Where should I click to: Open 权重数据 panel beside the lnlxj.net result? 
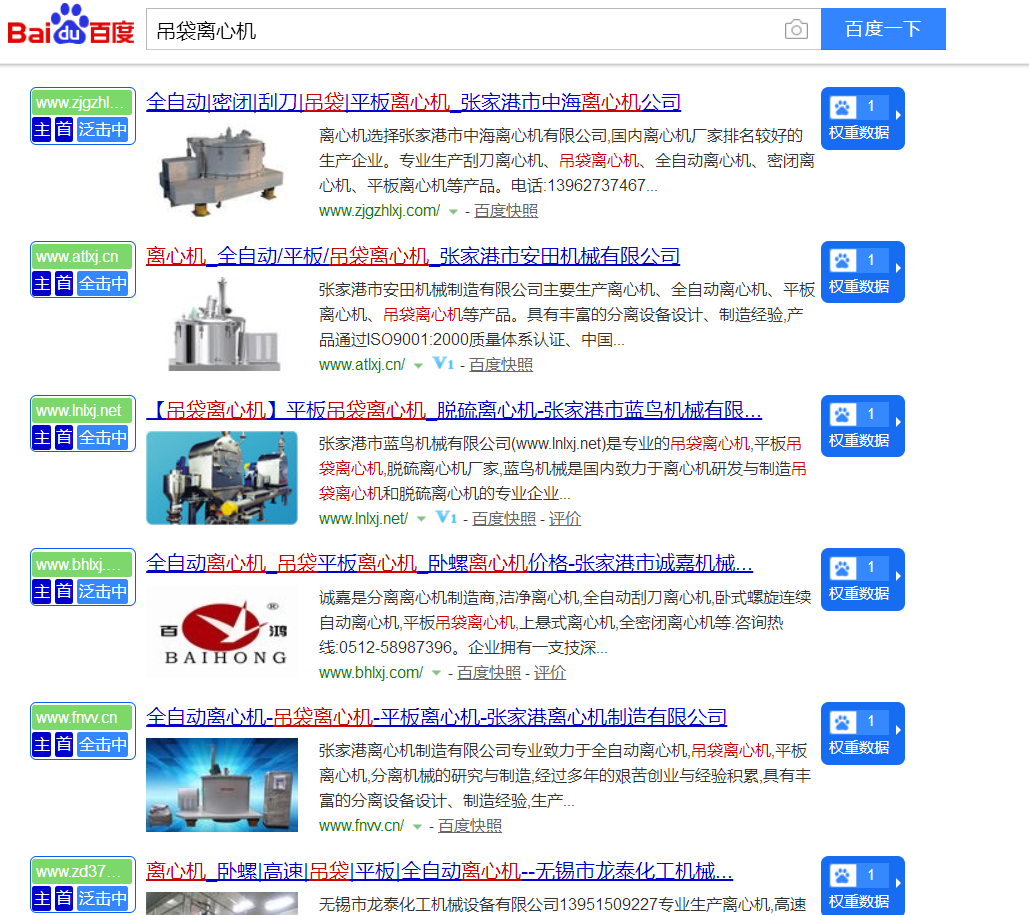click(862, 426)
